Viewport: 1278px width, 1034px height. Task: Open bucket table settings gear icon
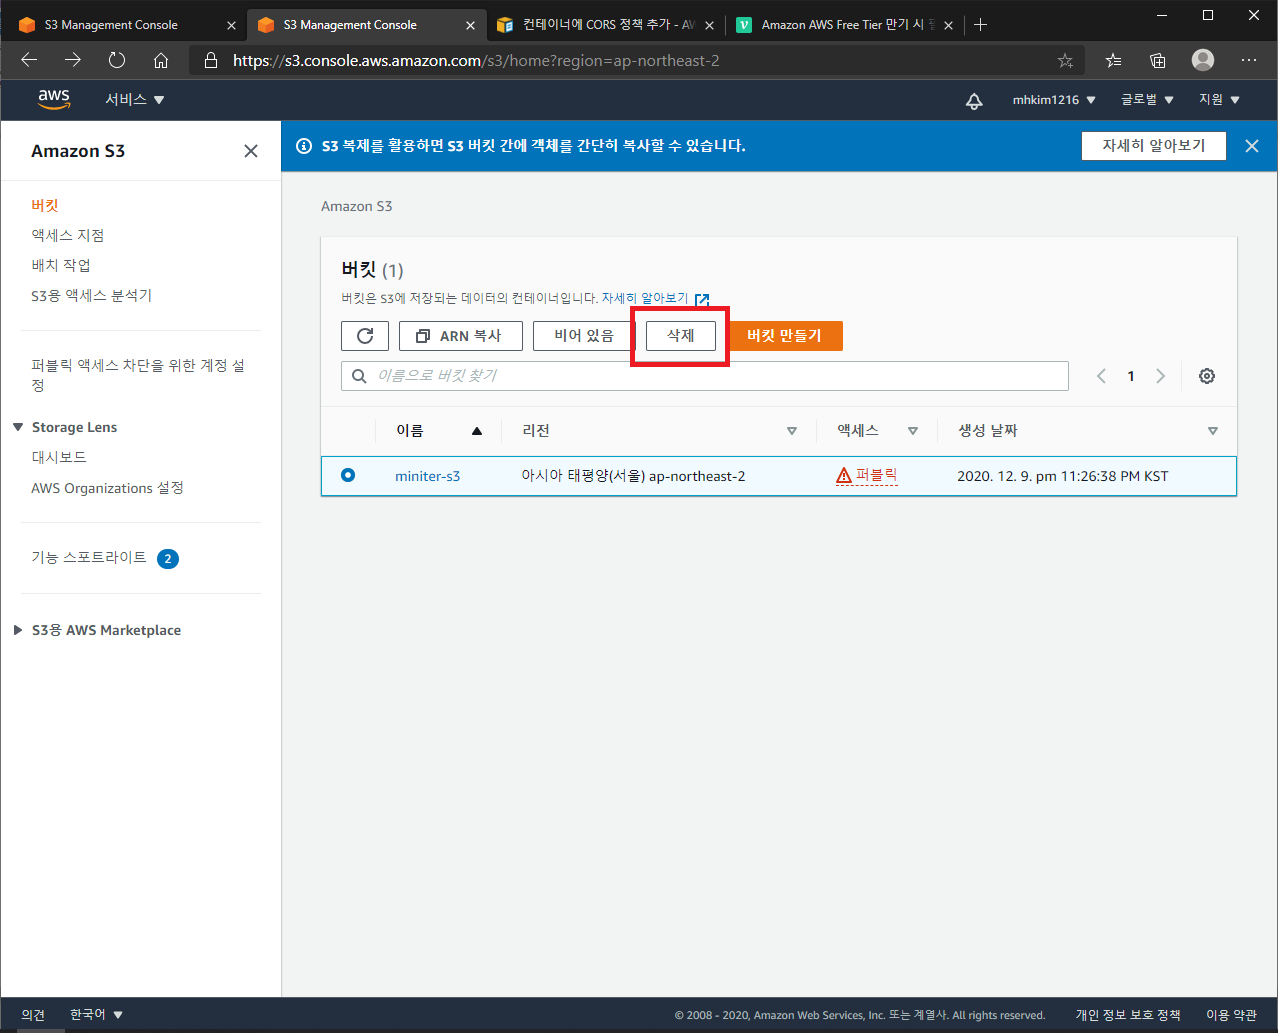[1207, 376]
